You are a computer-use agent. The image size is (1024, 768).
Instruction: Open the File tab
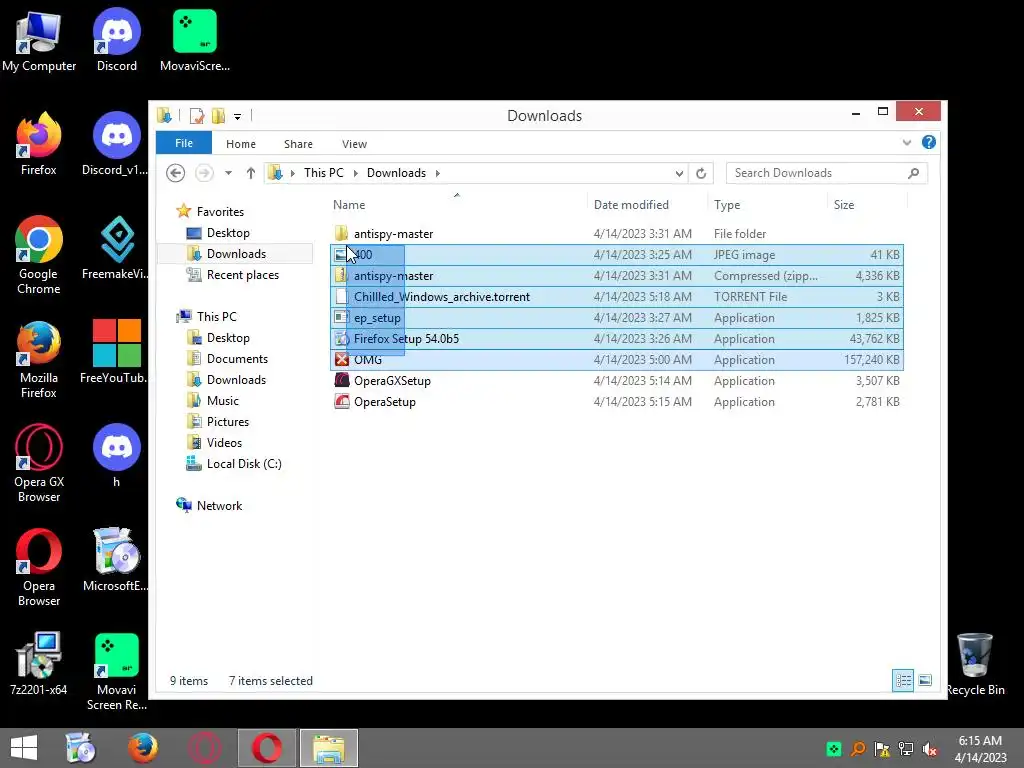tap(184, 143)
